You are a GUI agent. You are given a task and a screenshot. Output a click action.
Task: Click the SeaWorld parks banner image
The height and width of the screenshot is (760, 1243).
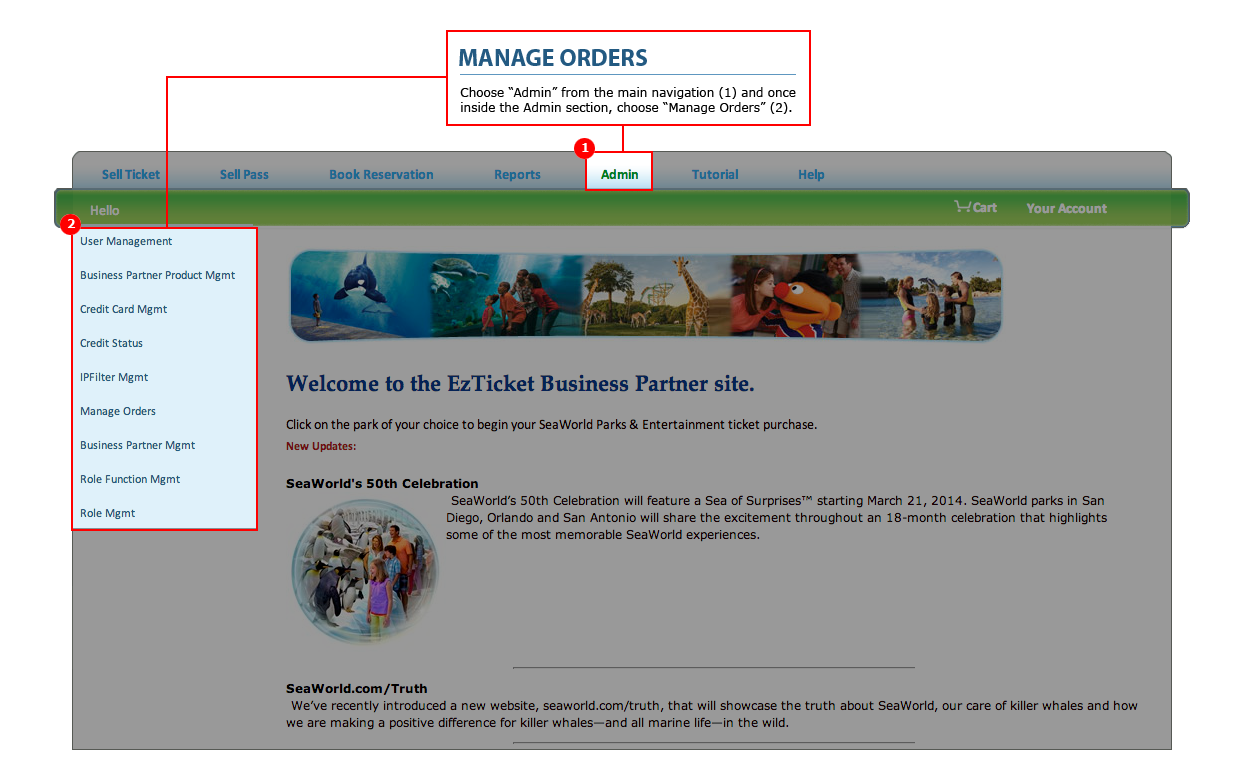pos(646,296)
